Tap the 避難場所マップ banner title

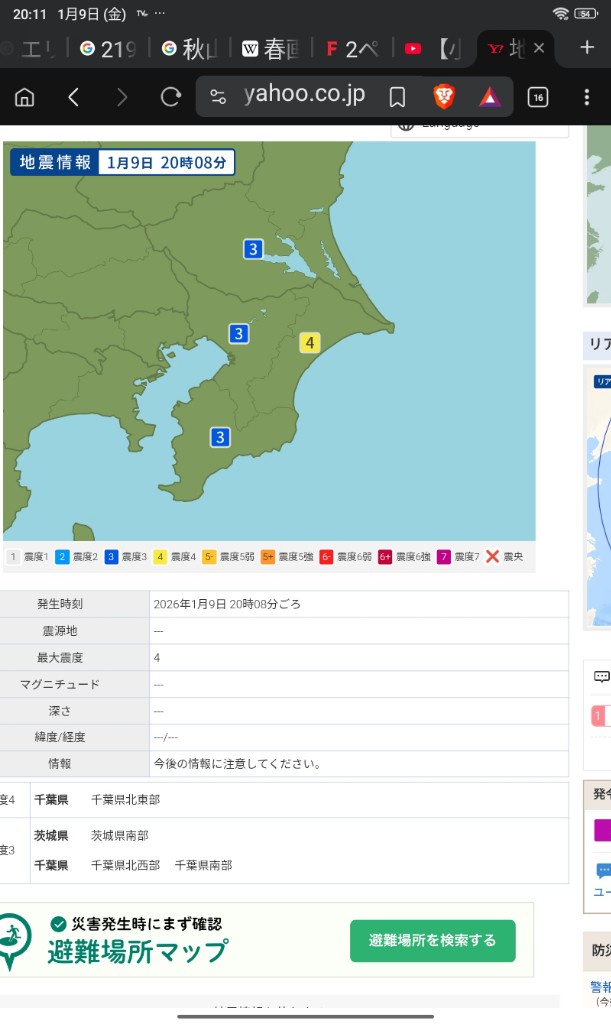pos(137,951)
